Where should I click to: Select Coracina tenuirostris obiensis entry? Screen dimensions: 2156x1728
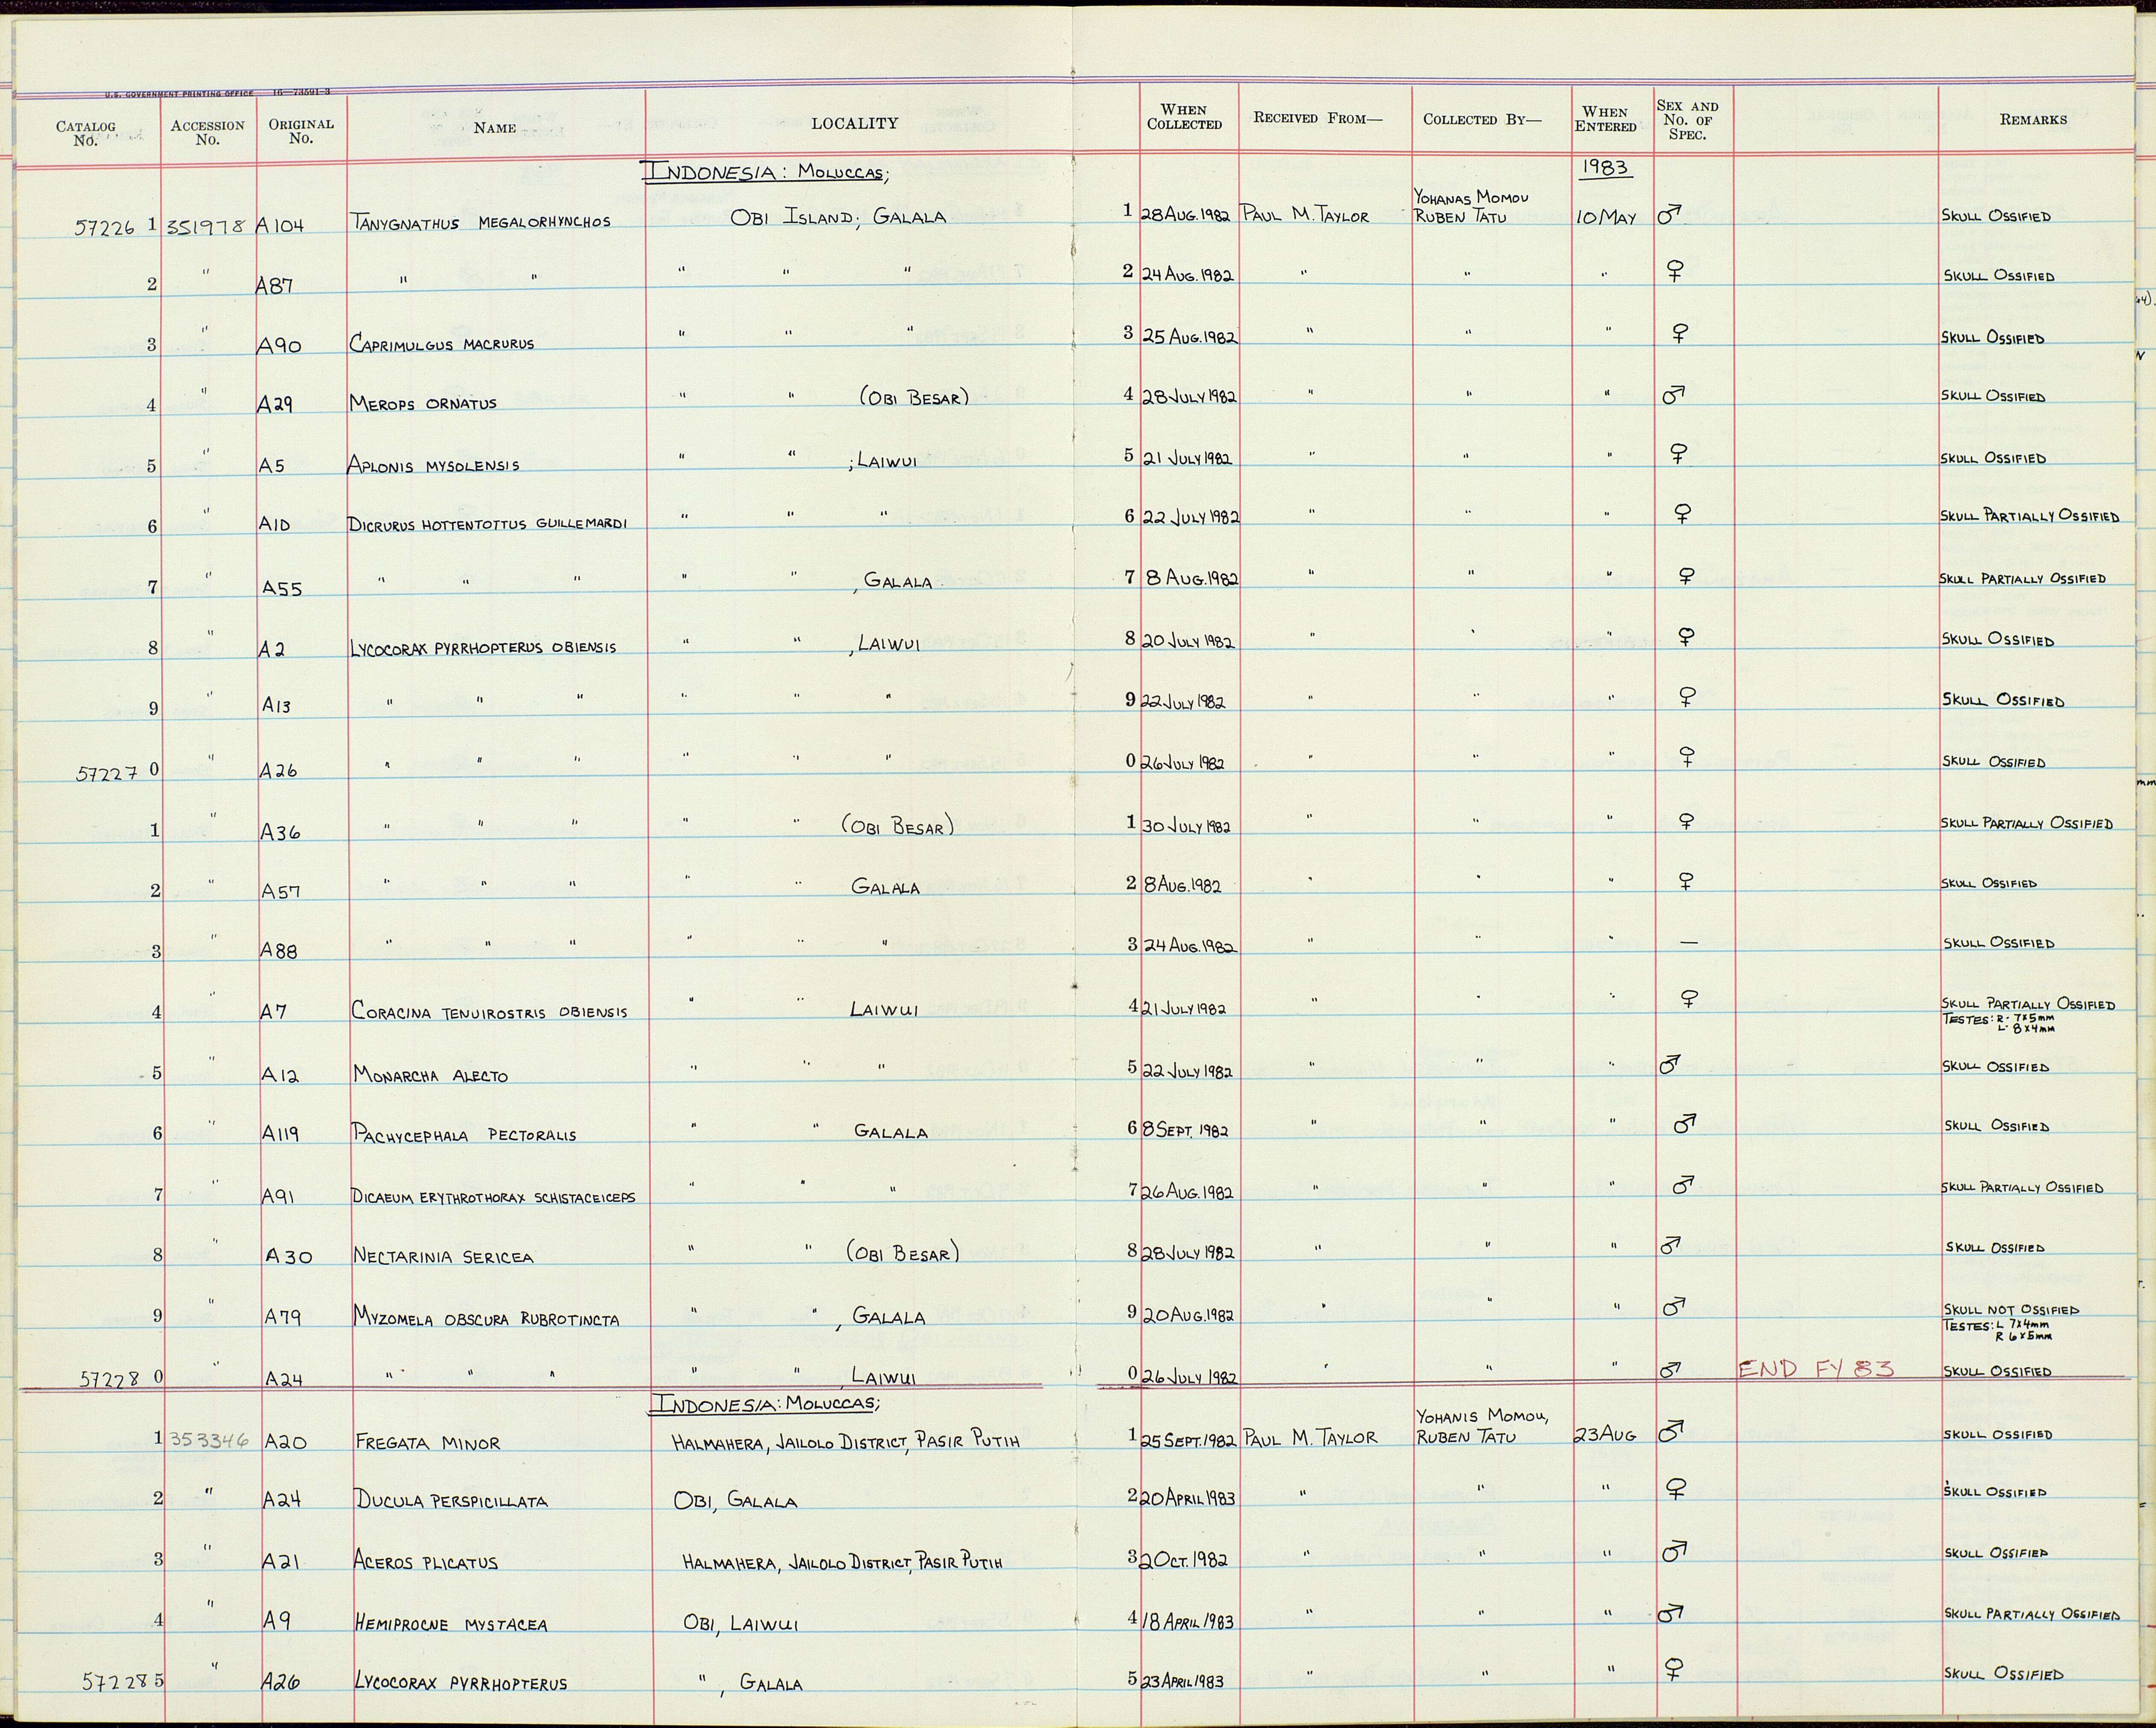(x=490, y=1011)
